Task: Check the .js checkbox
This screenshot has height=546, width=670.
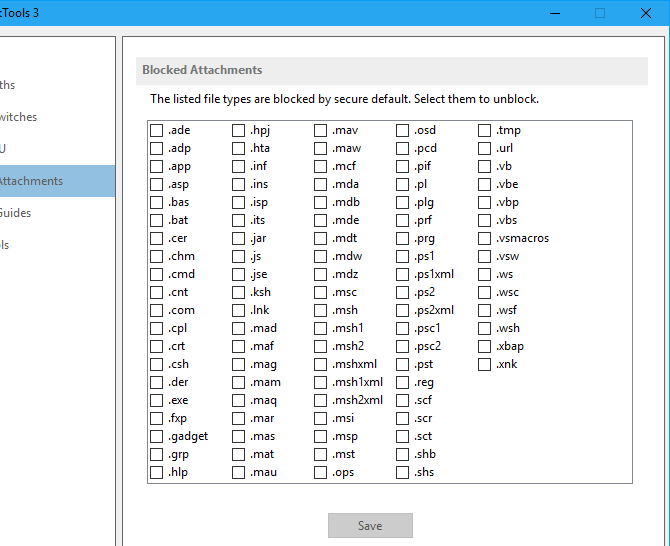Action: pos(238,256)
